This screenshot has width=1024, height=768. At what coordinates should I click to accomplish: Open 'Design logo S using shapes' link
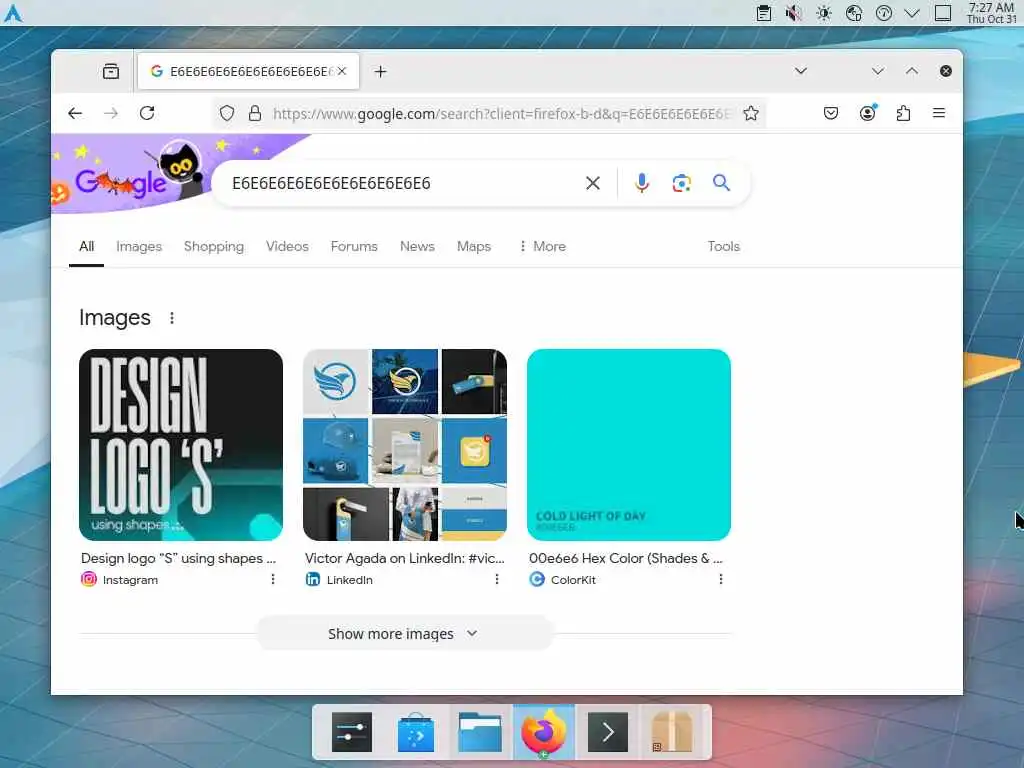[178, 558]
